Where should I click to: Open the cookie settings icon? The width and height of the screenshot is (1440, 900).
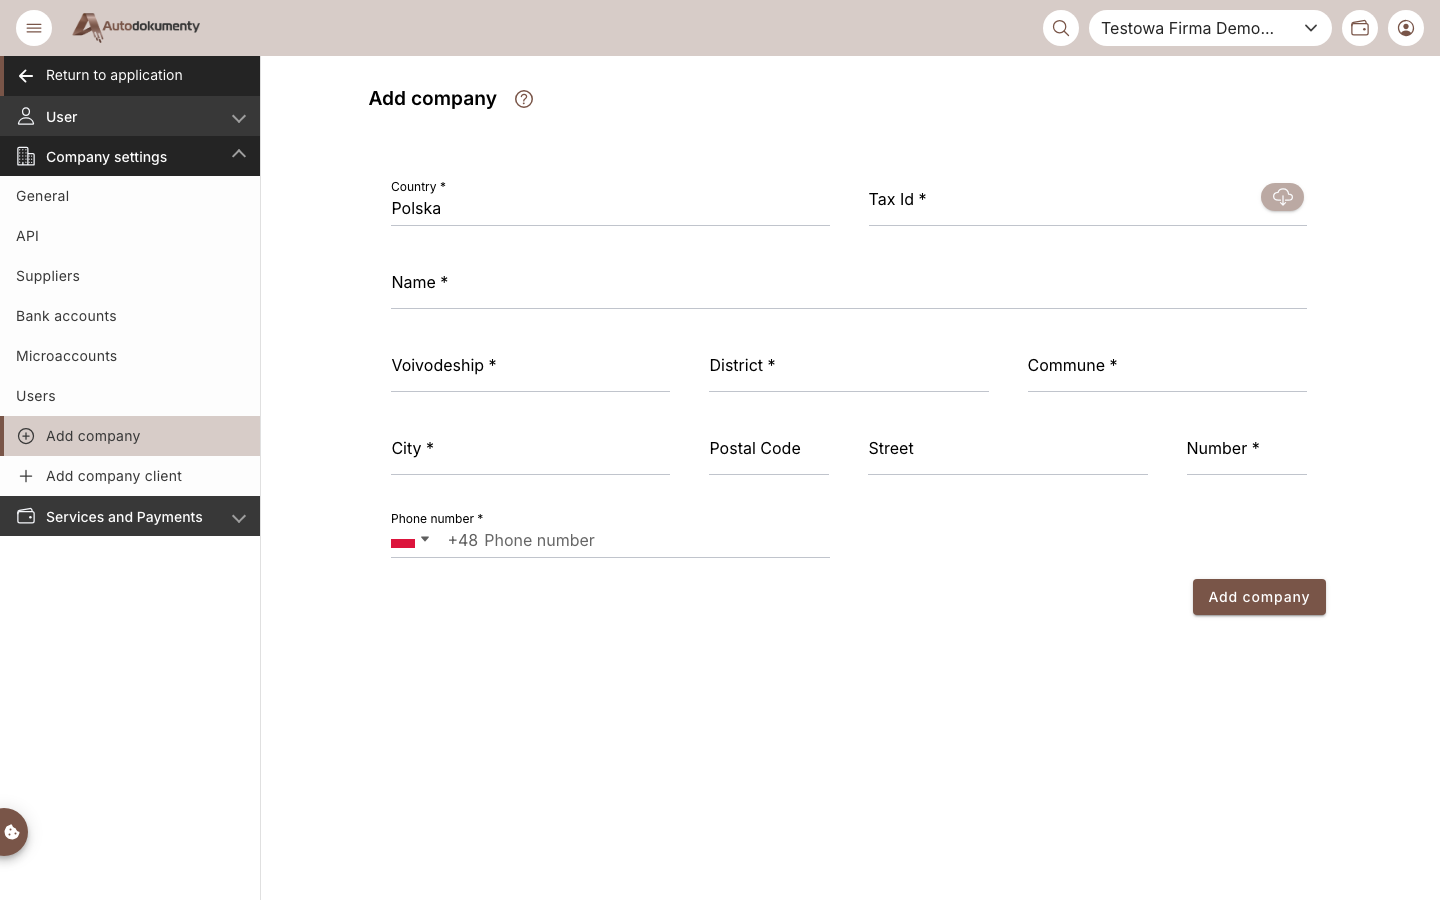coord(12,832)
